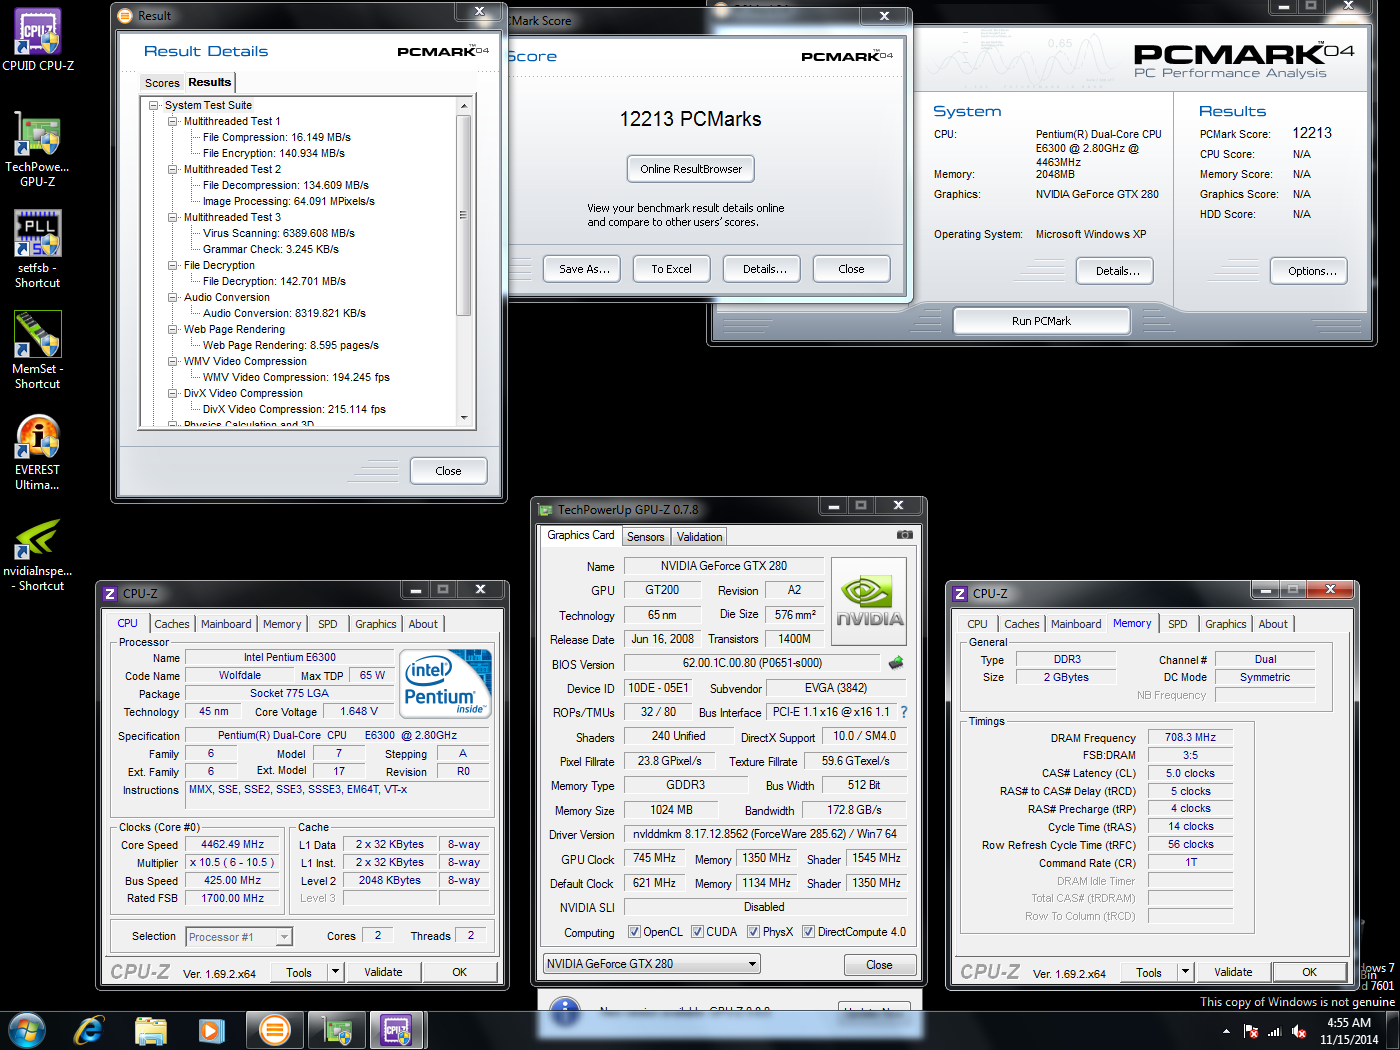
Task: Open the Caches tab in the left CPU-Z window
Action: click(172, 624)
